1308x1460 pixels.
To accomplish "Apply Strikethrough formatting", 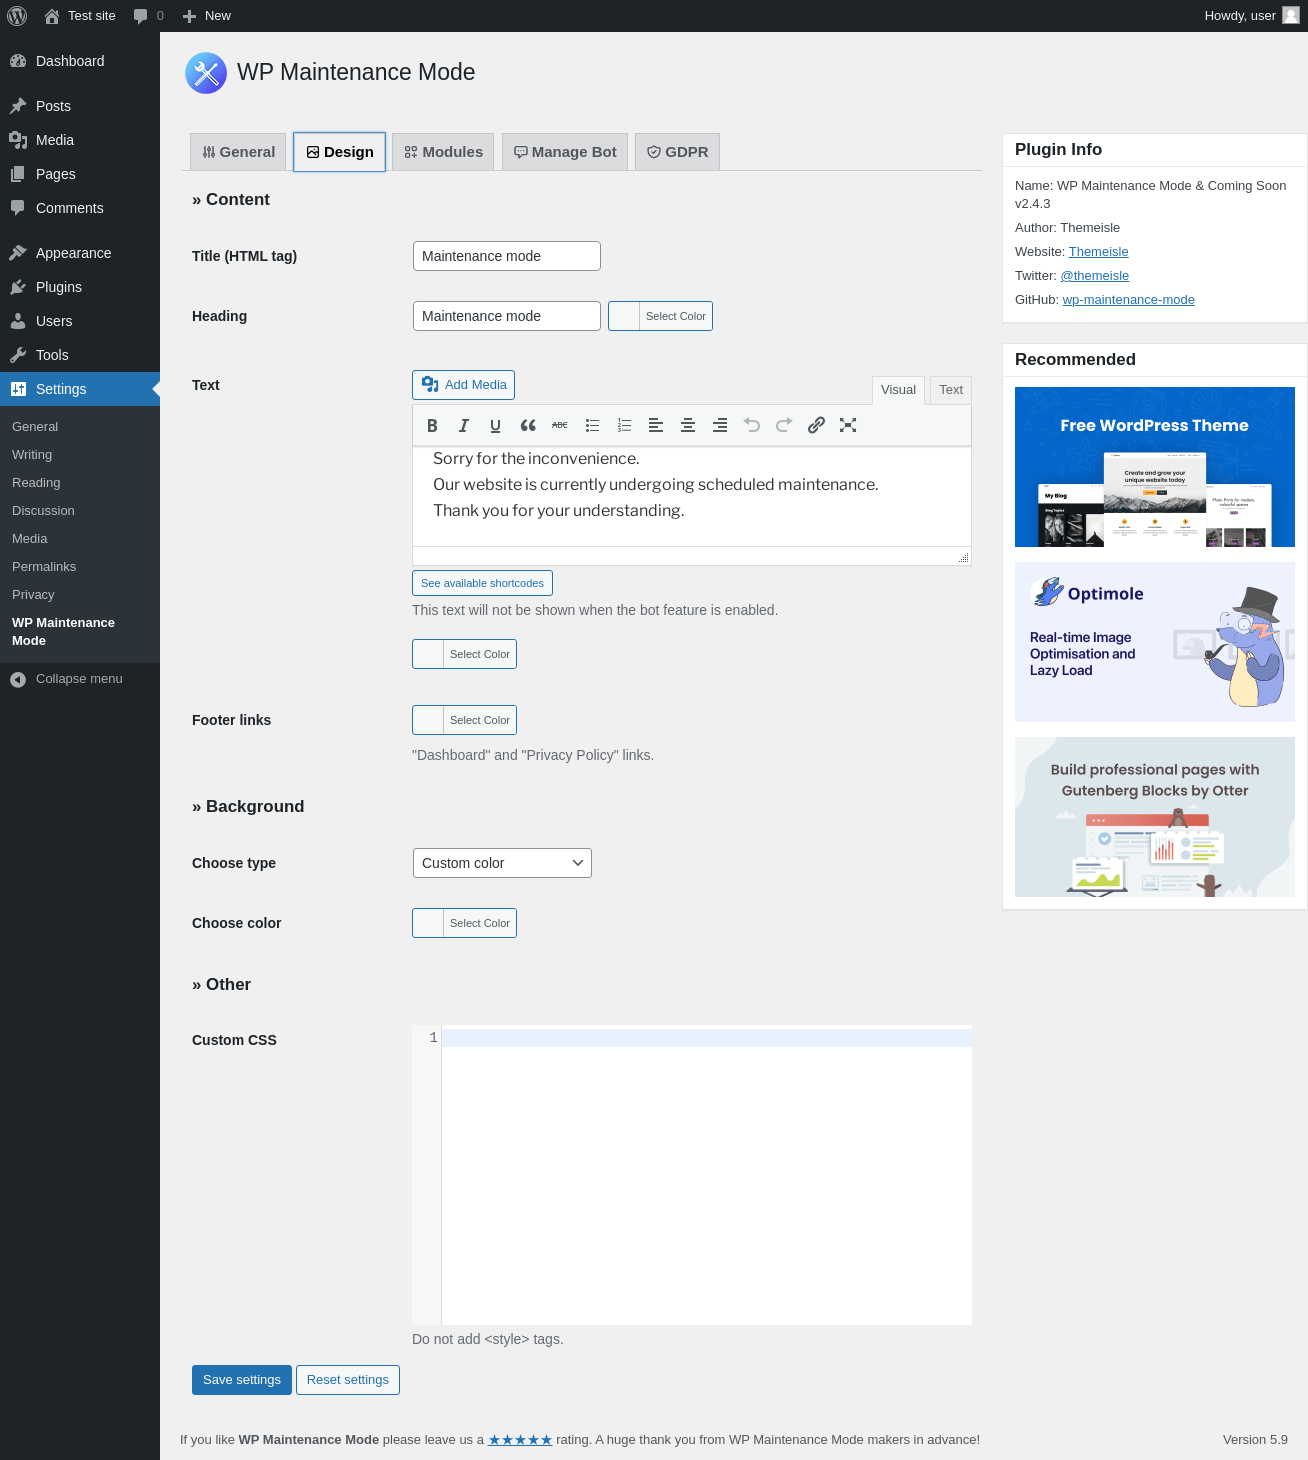I will coord(560,425).
